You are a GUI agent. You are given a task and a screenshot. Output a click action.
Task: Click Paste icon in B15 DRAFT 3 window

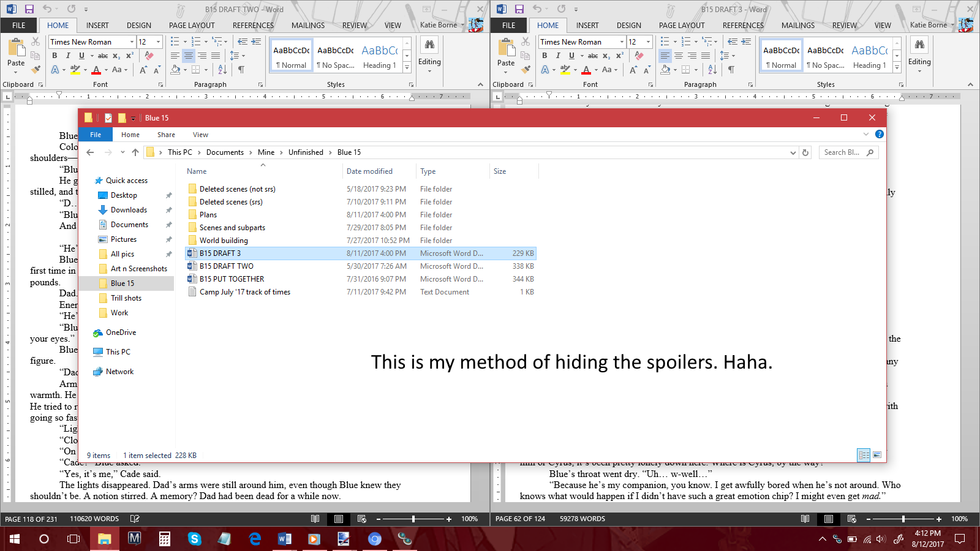tap(506, 55)
